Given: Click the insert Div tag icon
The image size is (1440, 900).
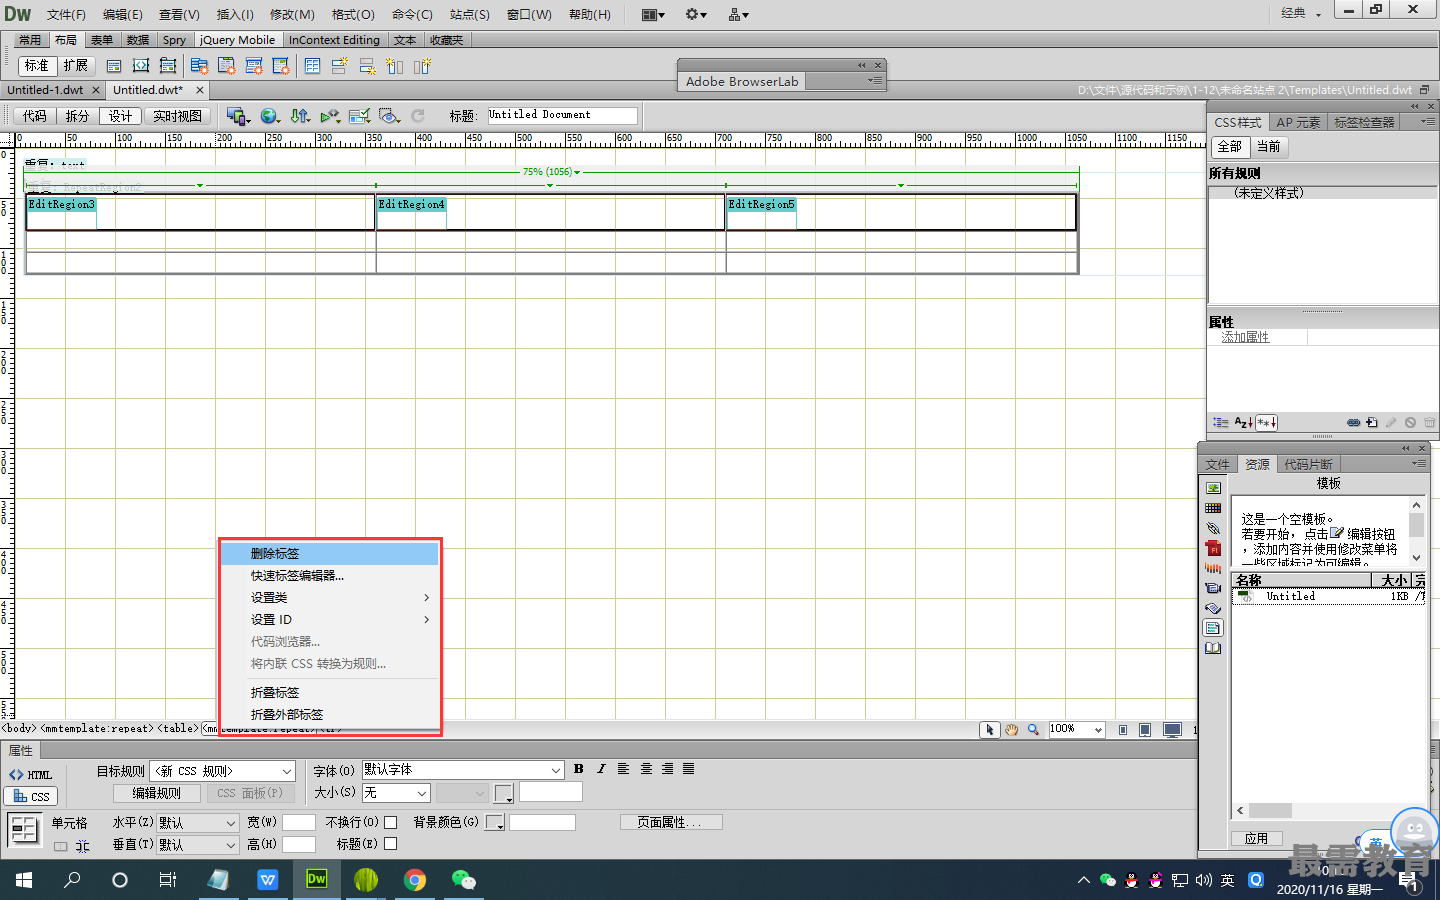Looking at the screenshot, I should (x=114, y=66).
